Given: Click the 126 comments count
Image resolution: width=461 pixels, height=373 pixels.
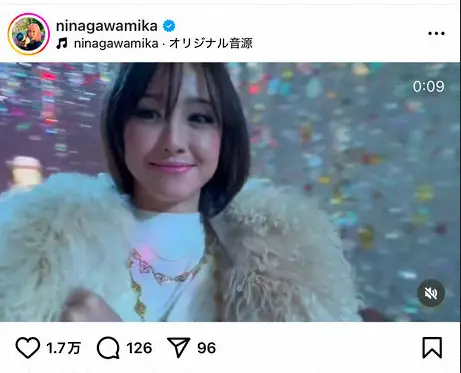Looking at the screenshot, I should (139, 348).
